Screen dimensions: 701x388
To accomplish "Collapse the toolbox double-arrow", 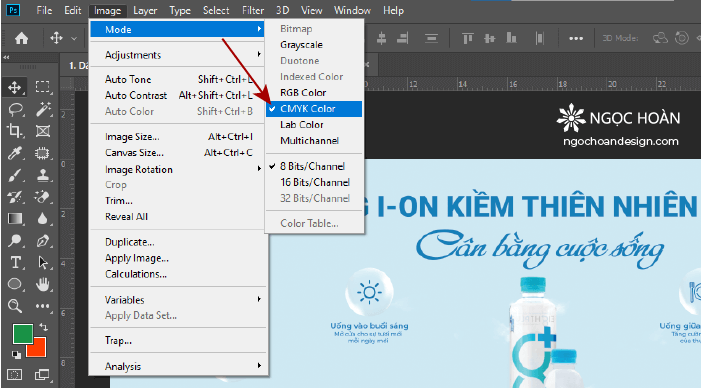I will point(6,57).
